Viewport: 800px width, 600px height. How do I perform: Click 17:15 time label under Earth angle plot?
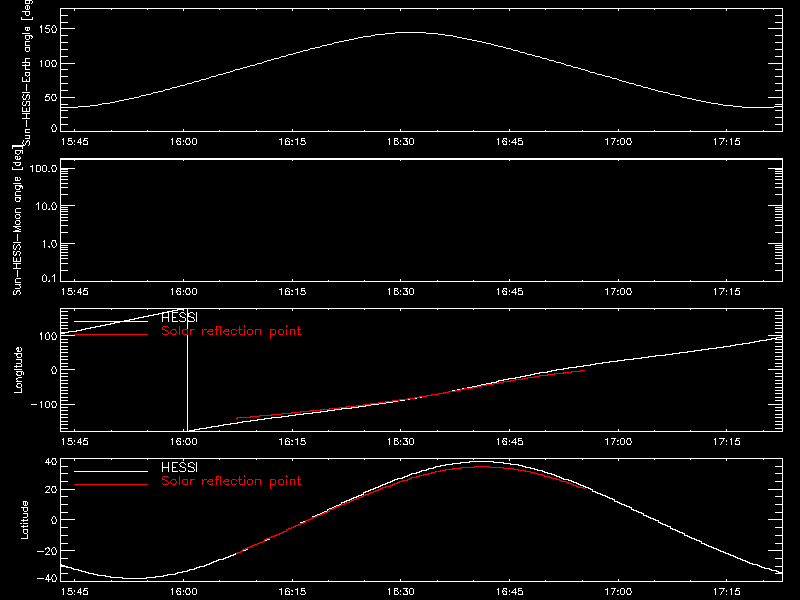click(x=727, y=142)
